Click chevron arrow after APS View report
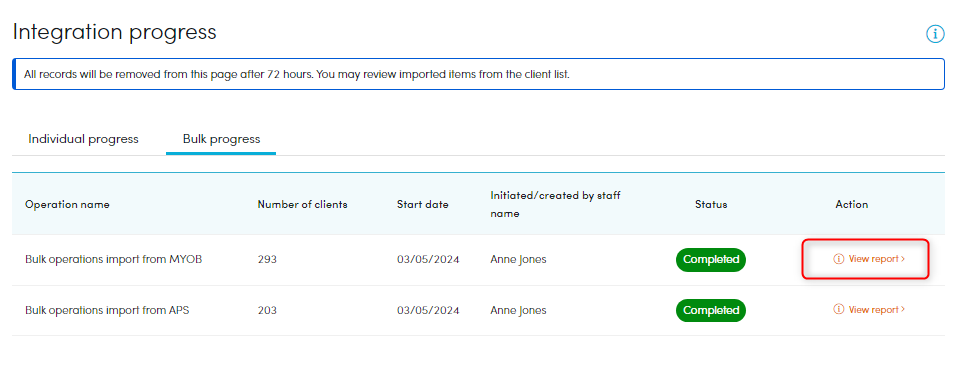 point(903,309)
